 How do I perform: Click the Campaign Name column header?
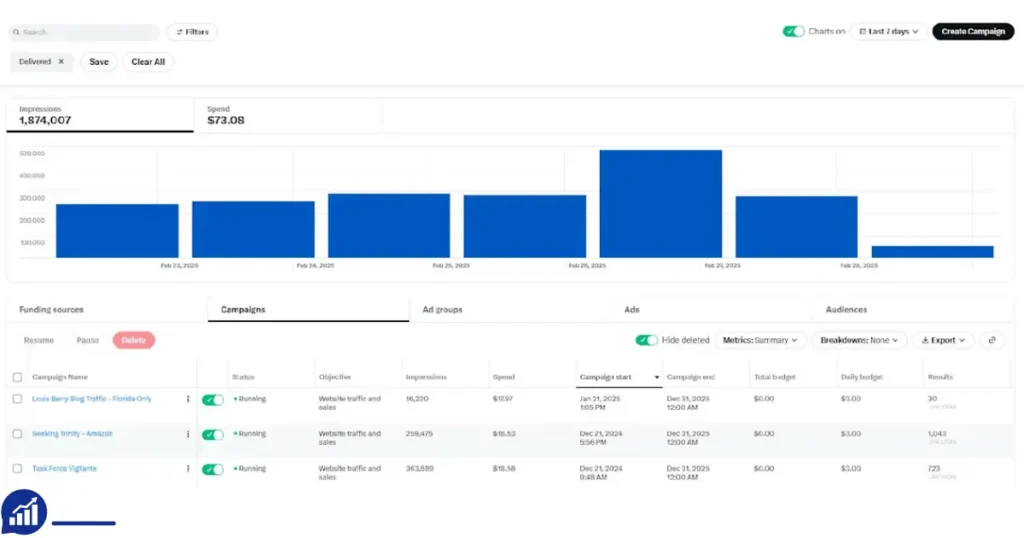[59, 377]
